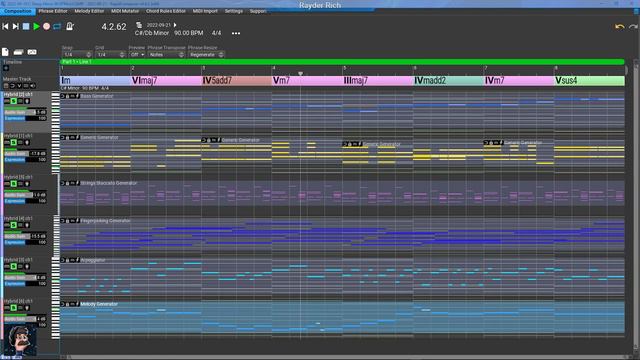This screenshot has width=640, height=360.
Task: Select the Im chord block
Action: (x=95, y=80)
